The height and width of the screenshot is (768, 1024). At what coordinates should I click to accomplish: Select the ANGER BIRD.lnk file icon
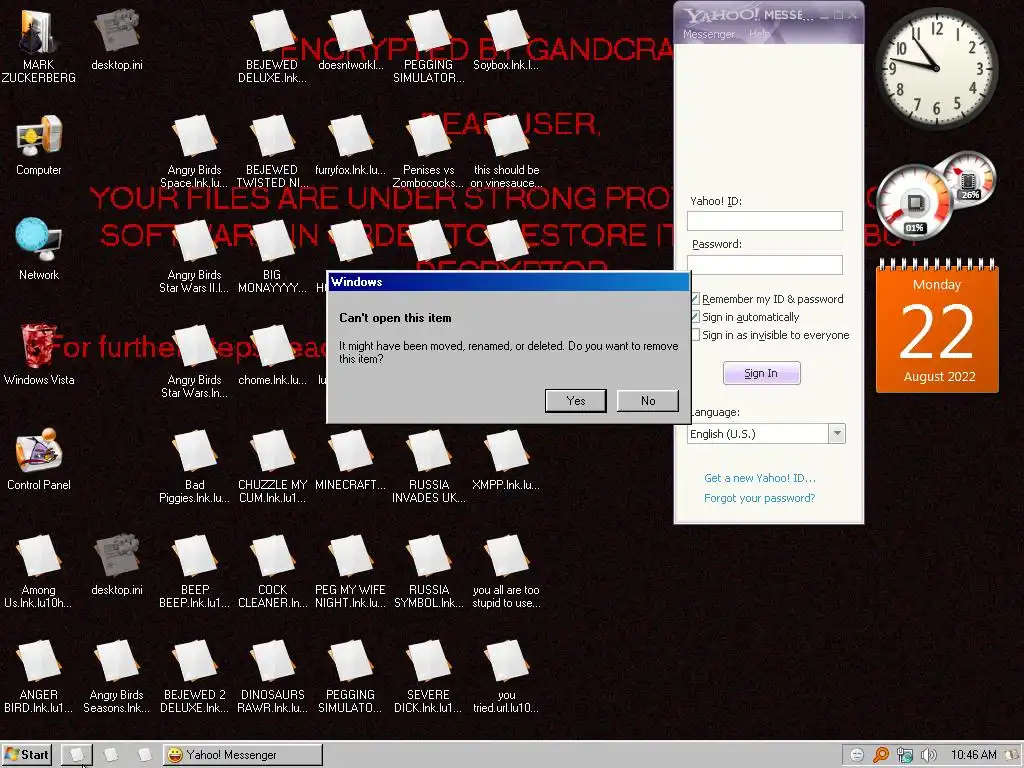click(x=39, y=677)
